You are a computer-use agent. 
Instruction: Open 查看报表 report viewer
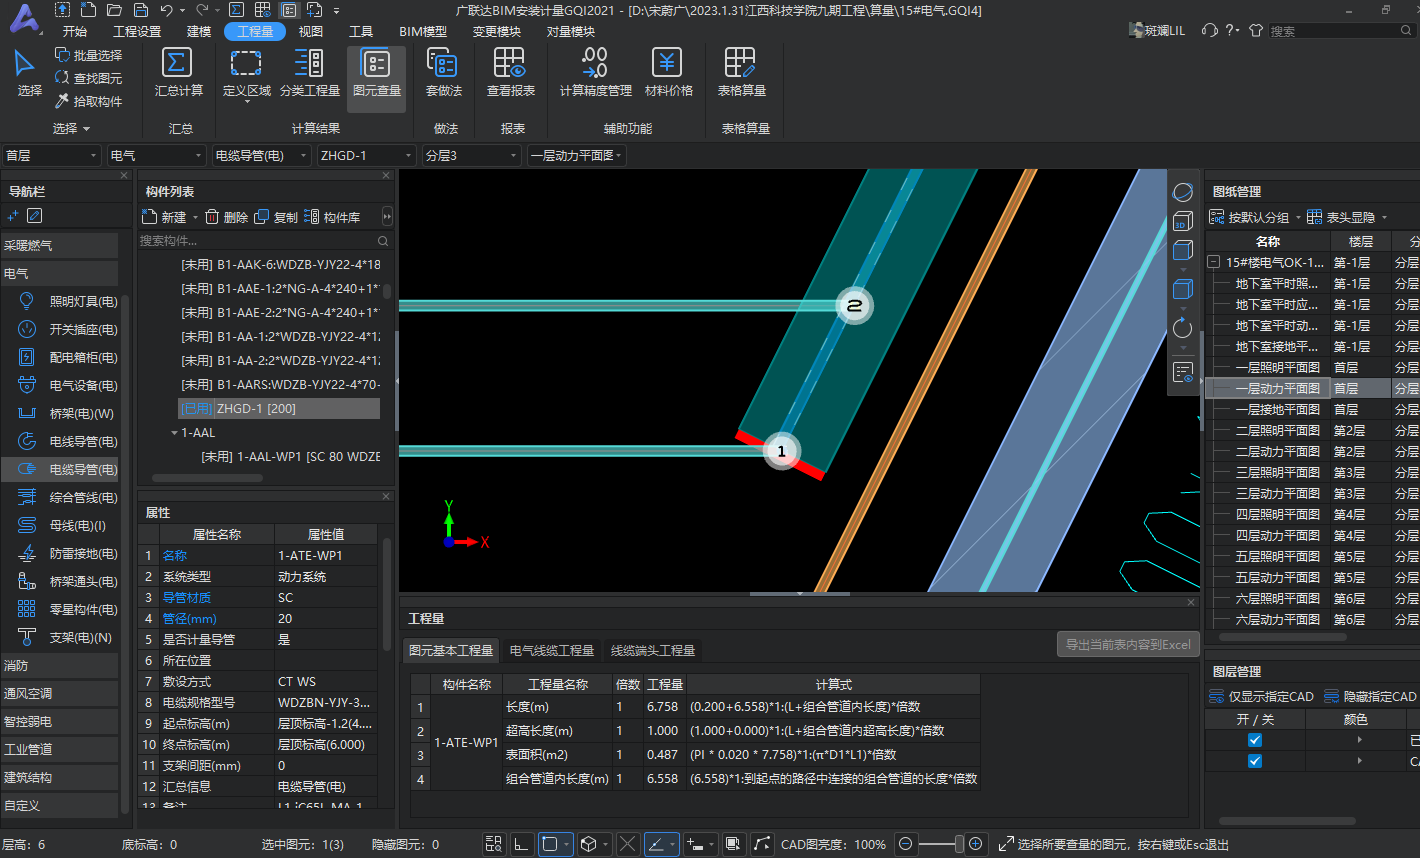(510, 73)
